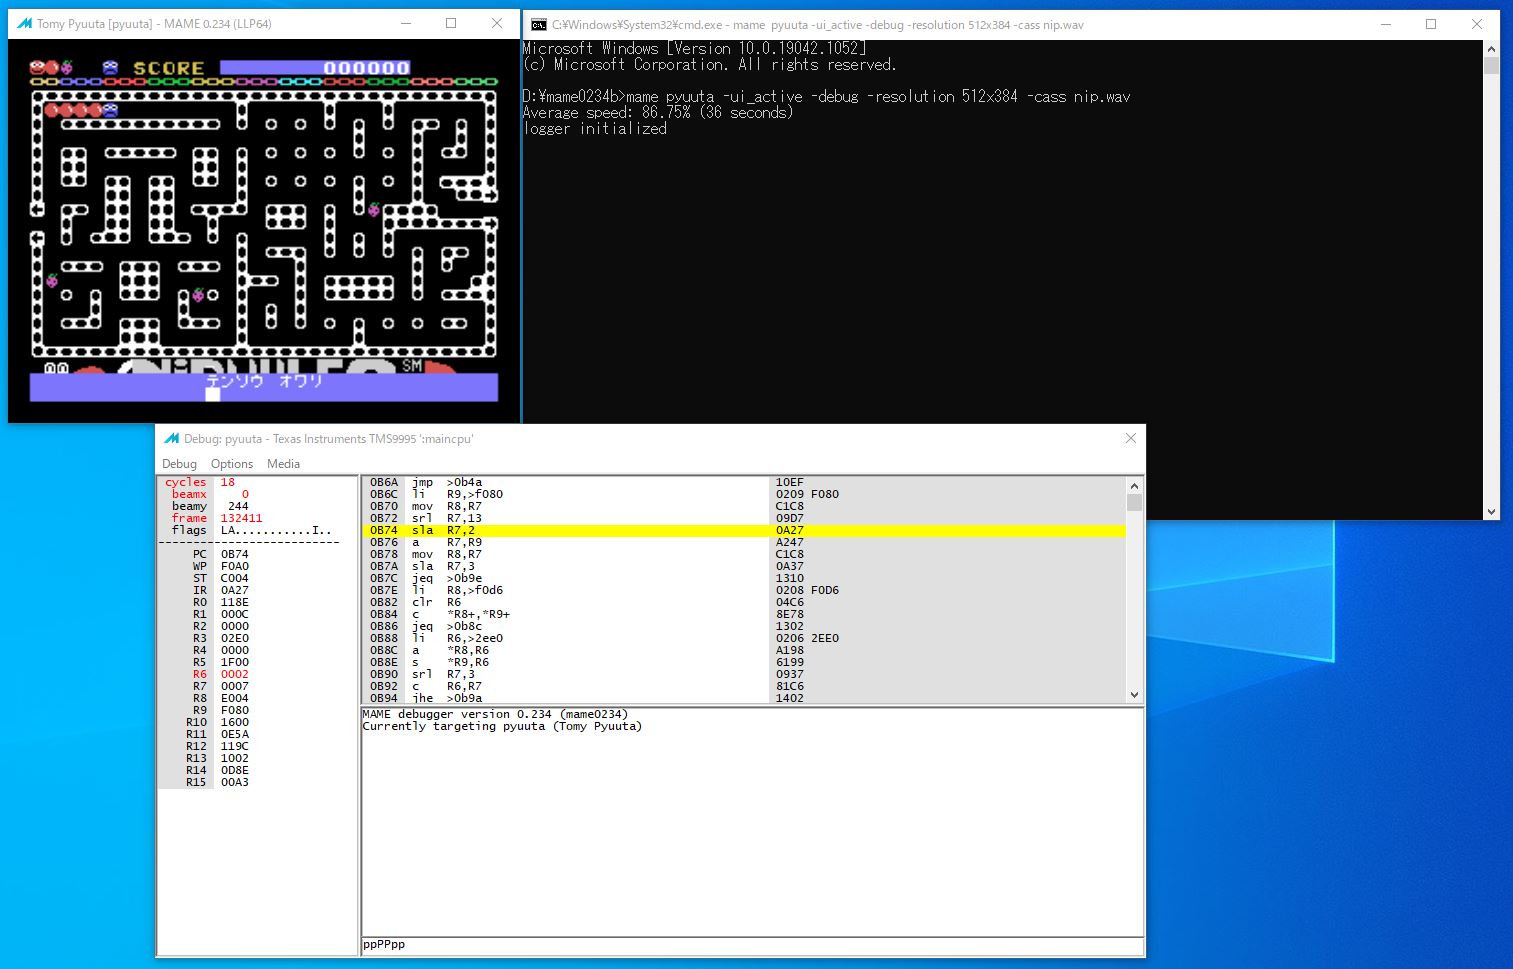Select highlighted line 0B74 sla R7,2
The image size is (1513, 969).
point(744,530)
